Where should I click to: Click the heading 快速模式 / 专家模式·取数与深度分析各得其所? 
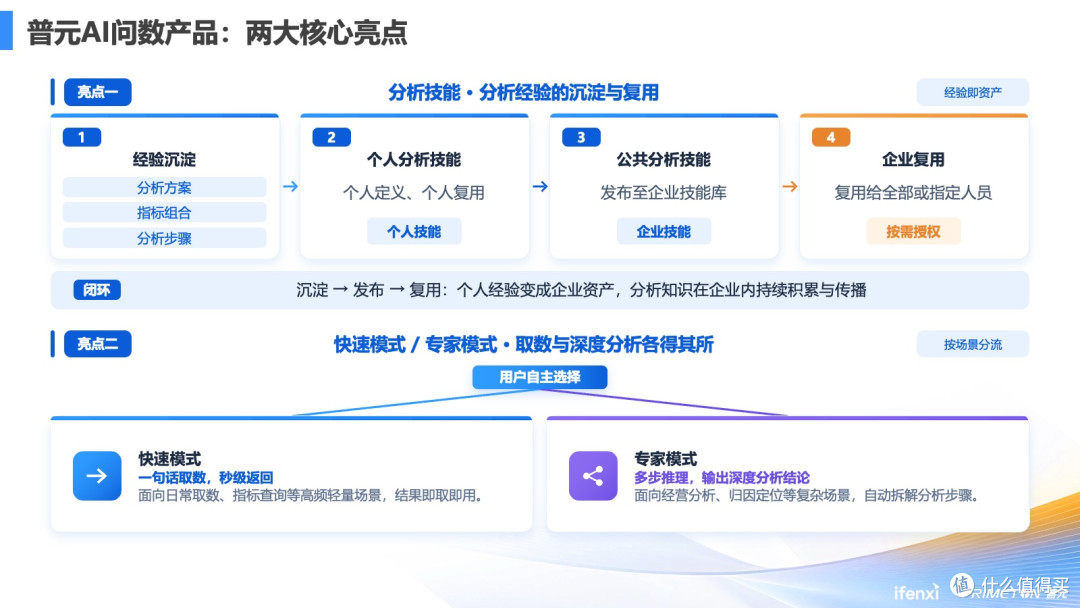coord(523,344)
